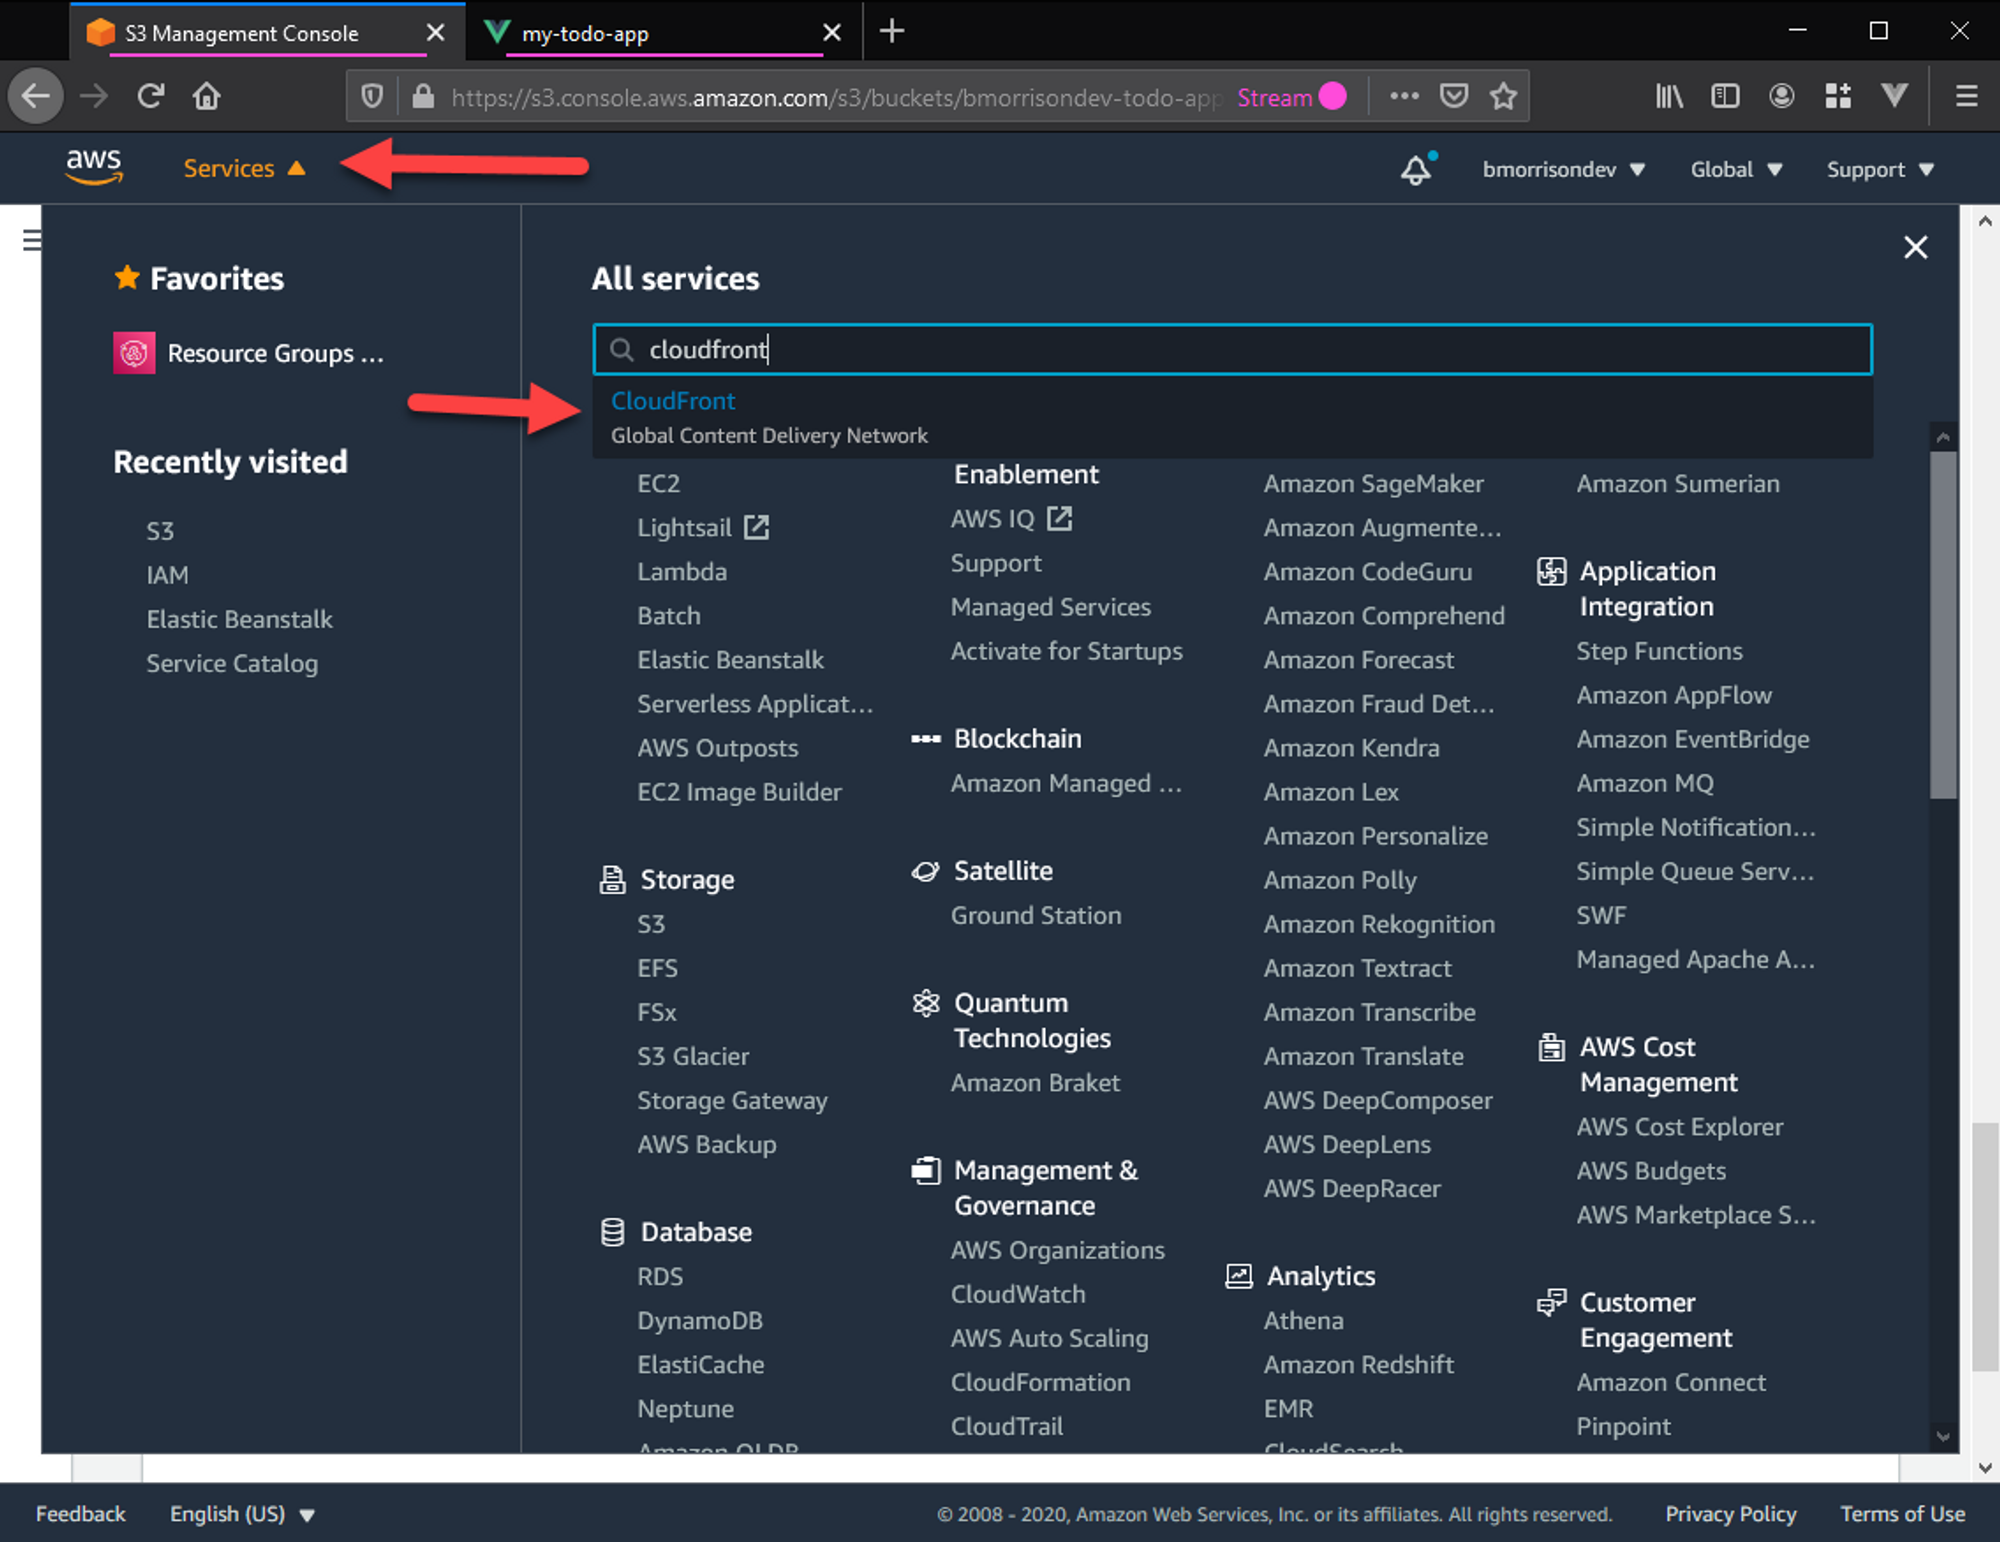Click the AWS logo home icon
2000x1542 pixels.
(94, 167)
